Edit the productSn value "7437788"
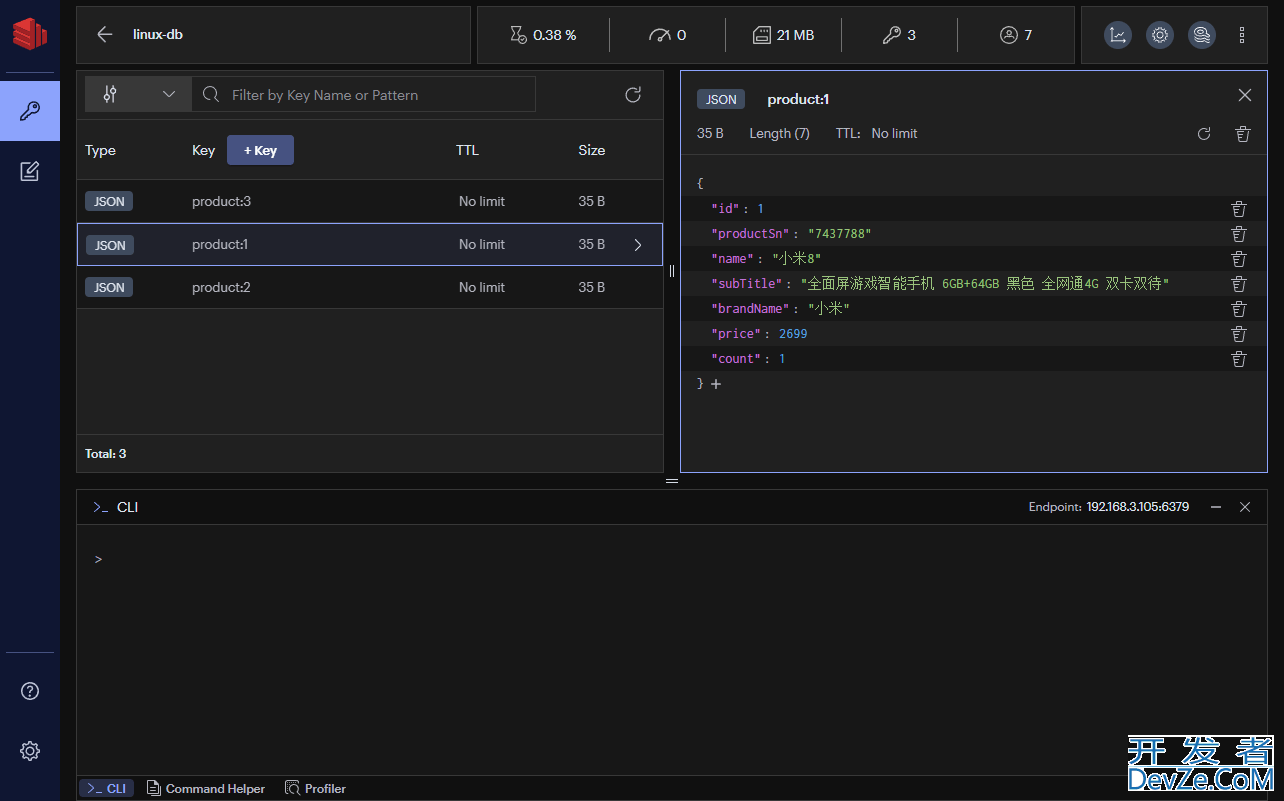 (x=840, y=234)
